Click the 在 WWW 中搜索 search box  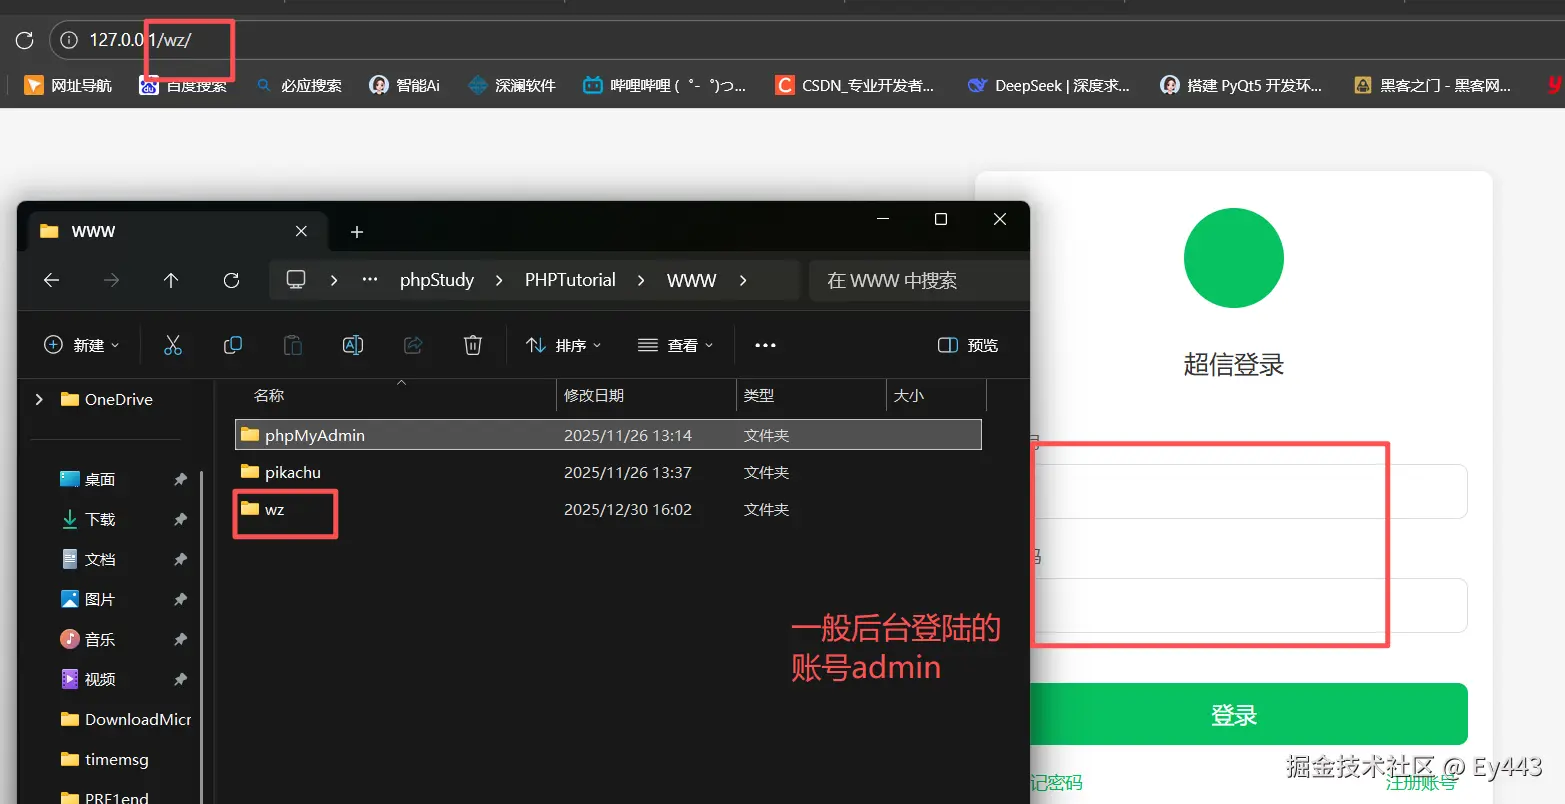918,280
